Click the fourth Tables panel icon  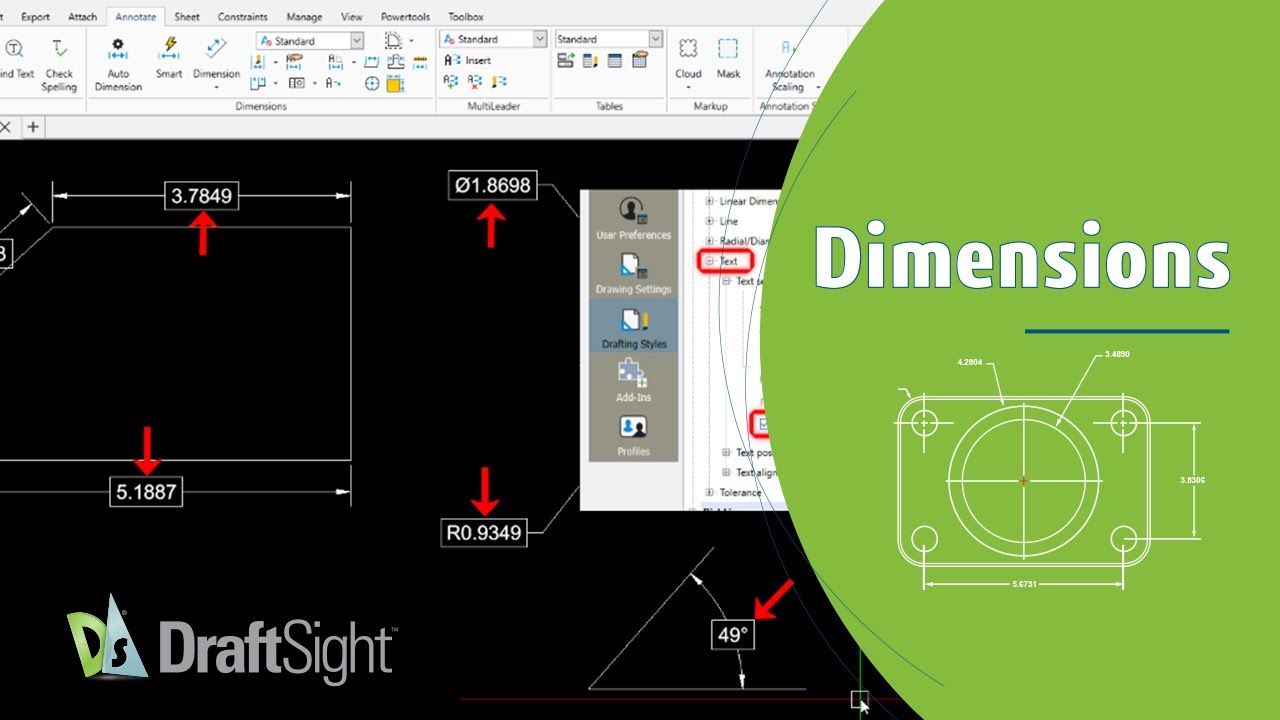640,61
